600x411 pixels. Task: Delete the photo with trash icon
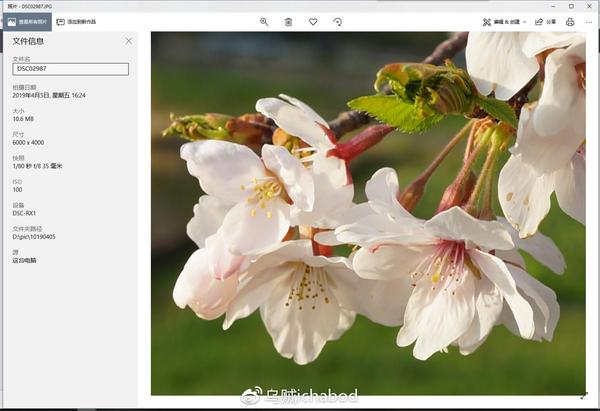pyautogui.click(x=289, y=22)
